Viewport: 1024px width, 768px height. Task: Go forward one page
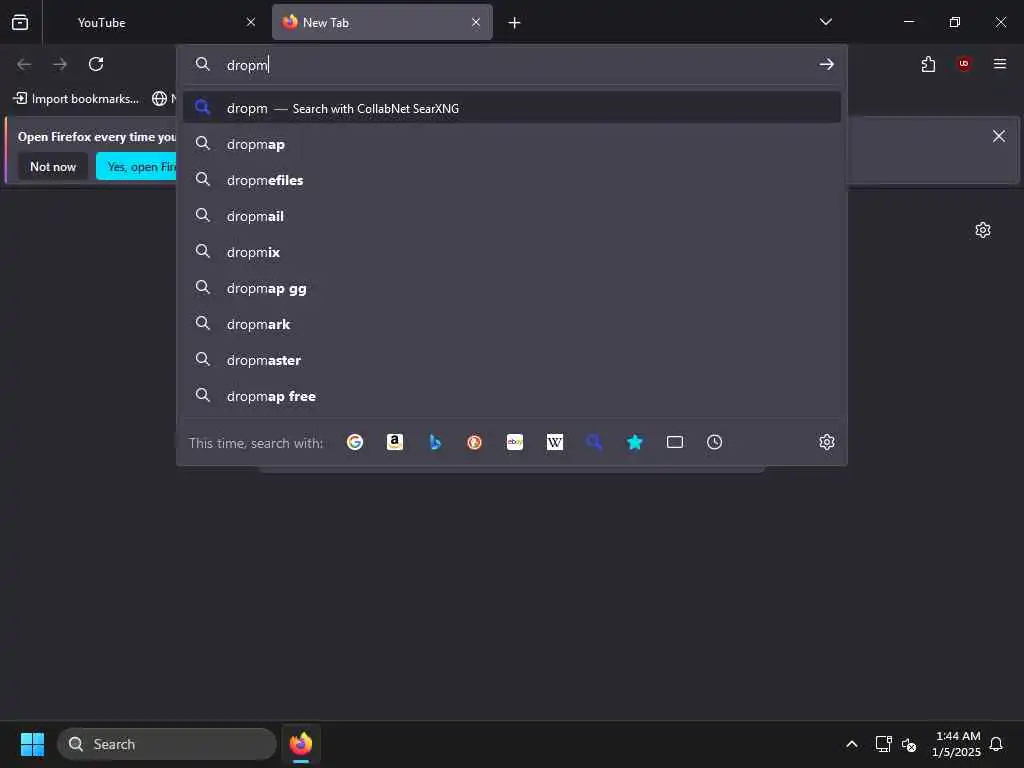coord(60,64)
